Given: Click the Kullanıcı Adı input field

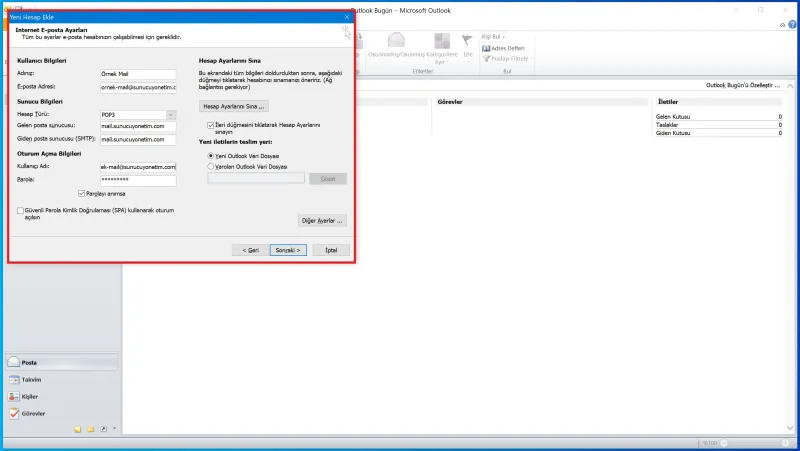Looking at the screenshot, I should (138, 167).
